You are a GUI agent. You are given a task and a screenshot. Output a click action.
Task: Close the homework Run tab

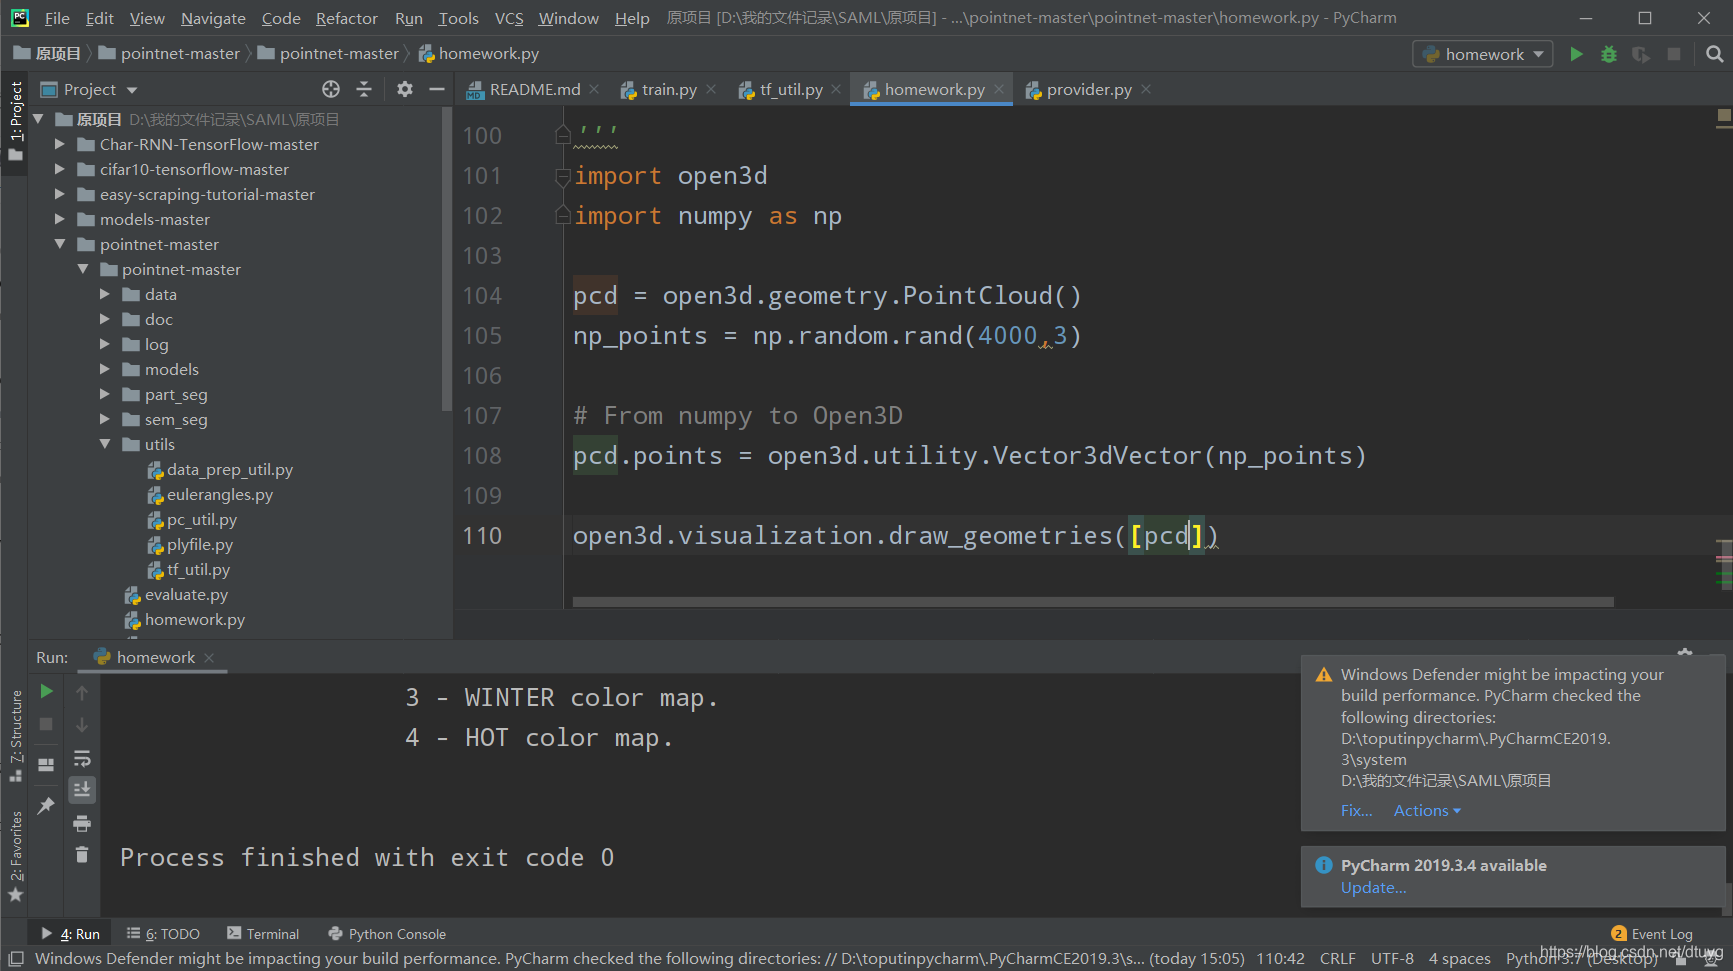[x=209, y=657]
